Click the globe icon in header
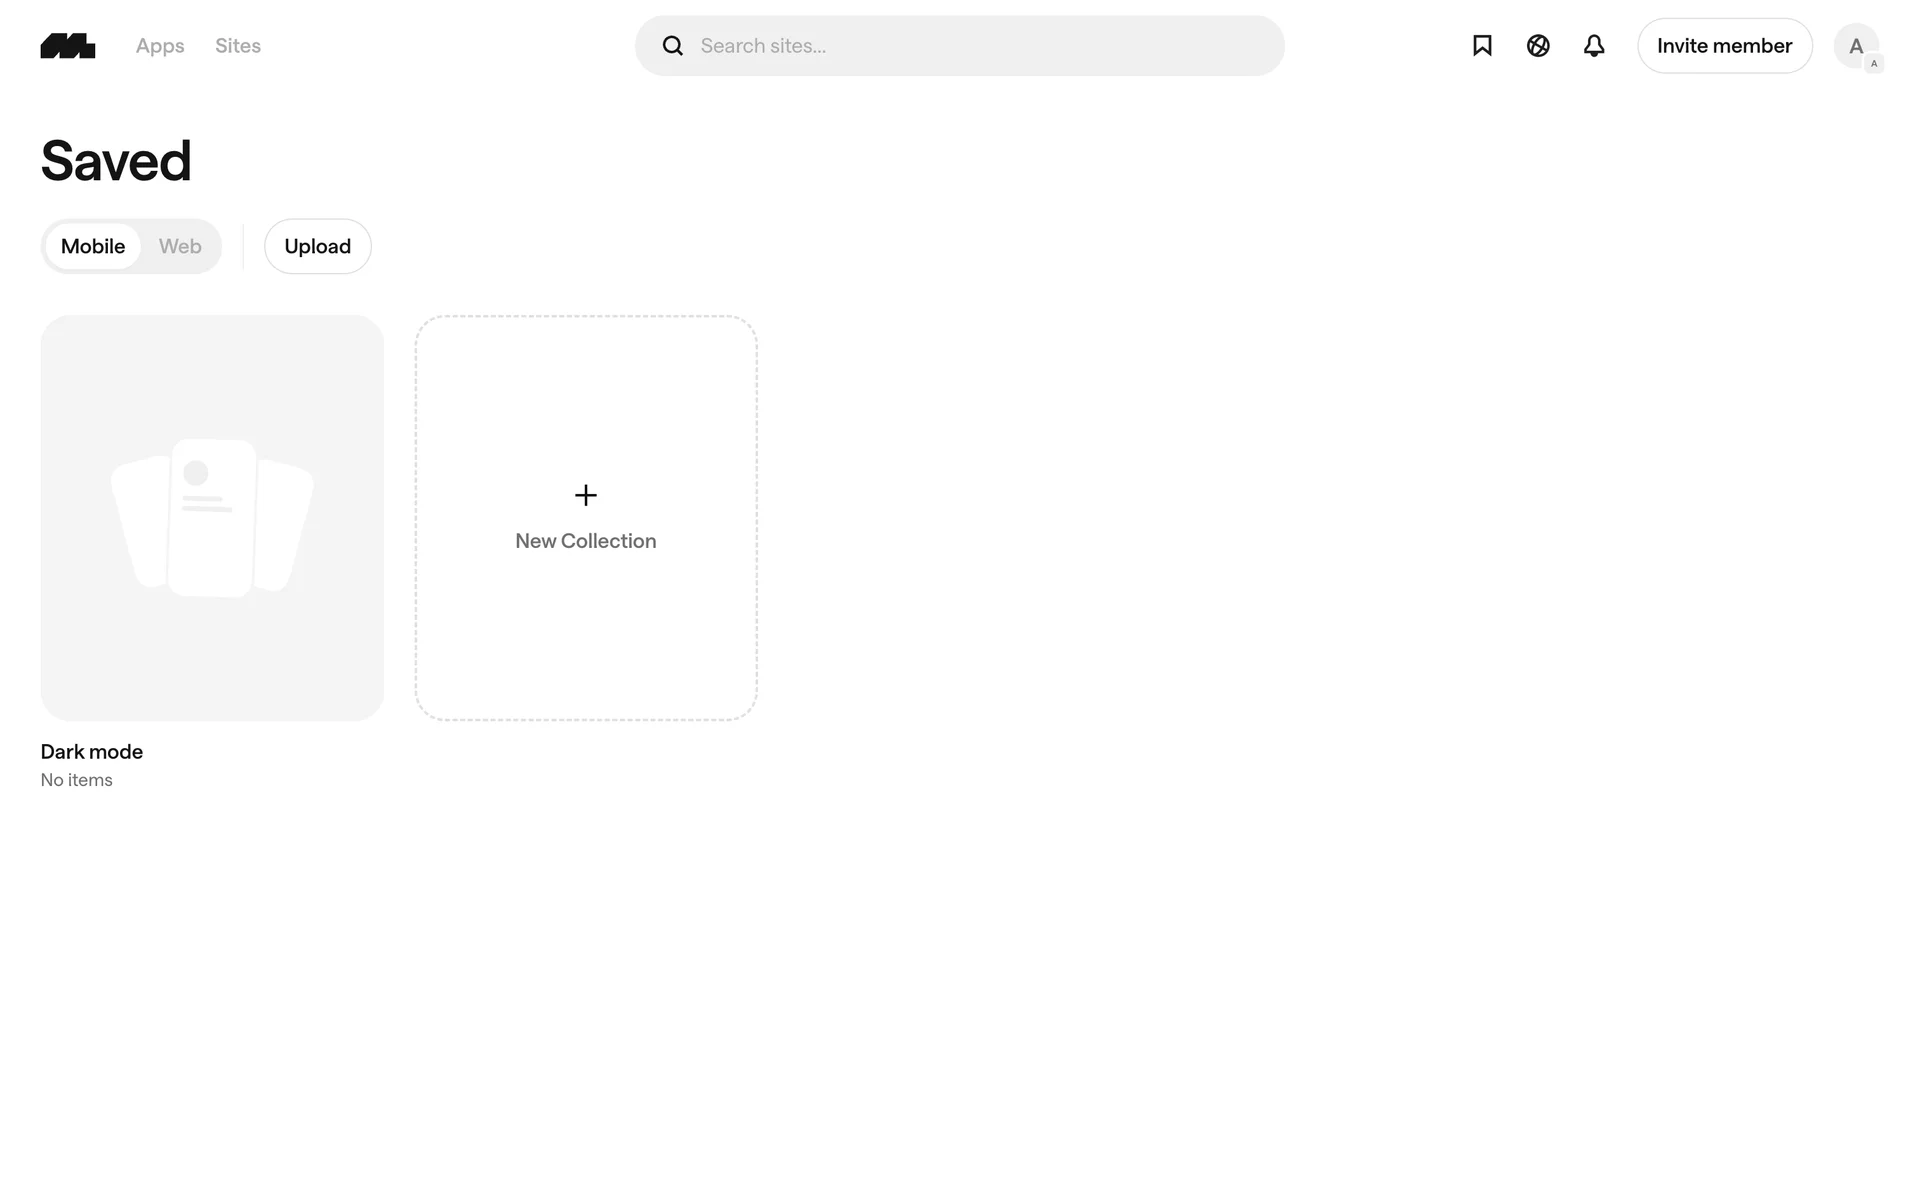 pos(1538,46)
